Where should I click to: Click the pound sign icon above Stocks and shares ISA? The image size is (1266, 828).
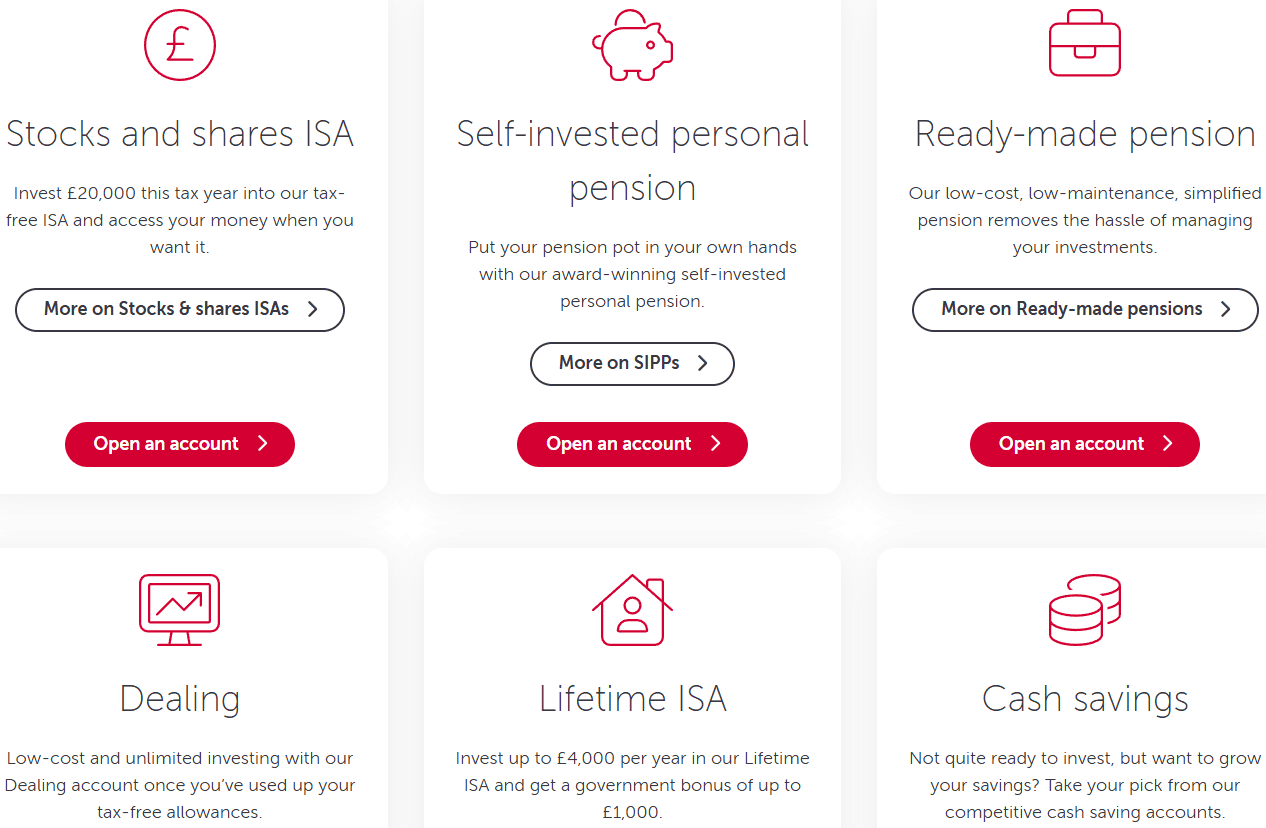[180, 45]
